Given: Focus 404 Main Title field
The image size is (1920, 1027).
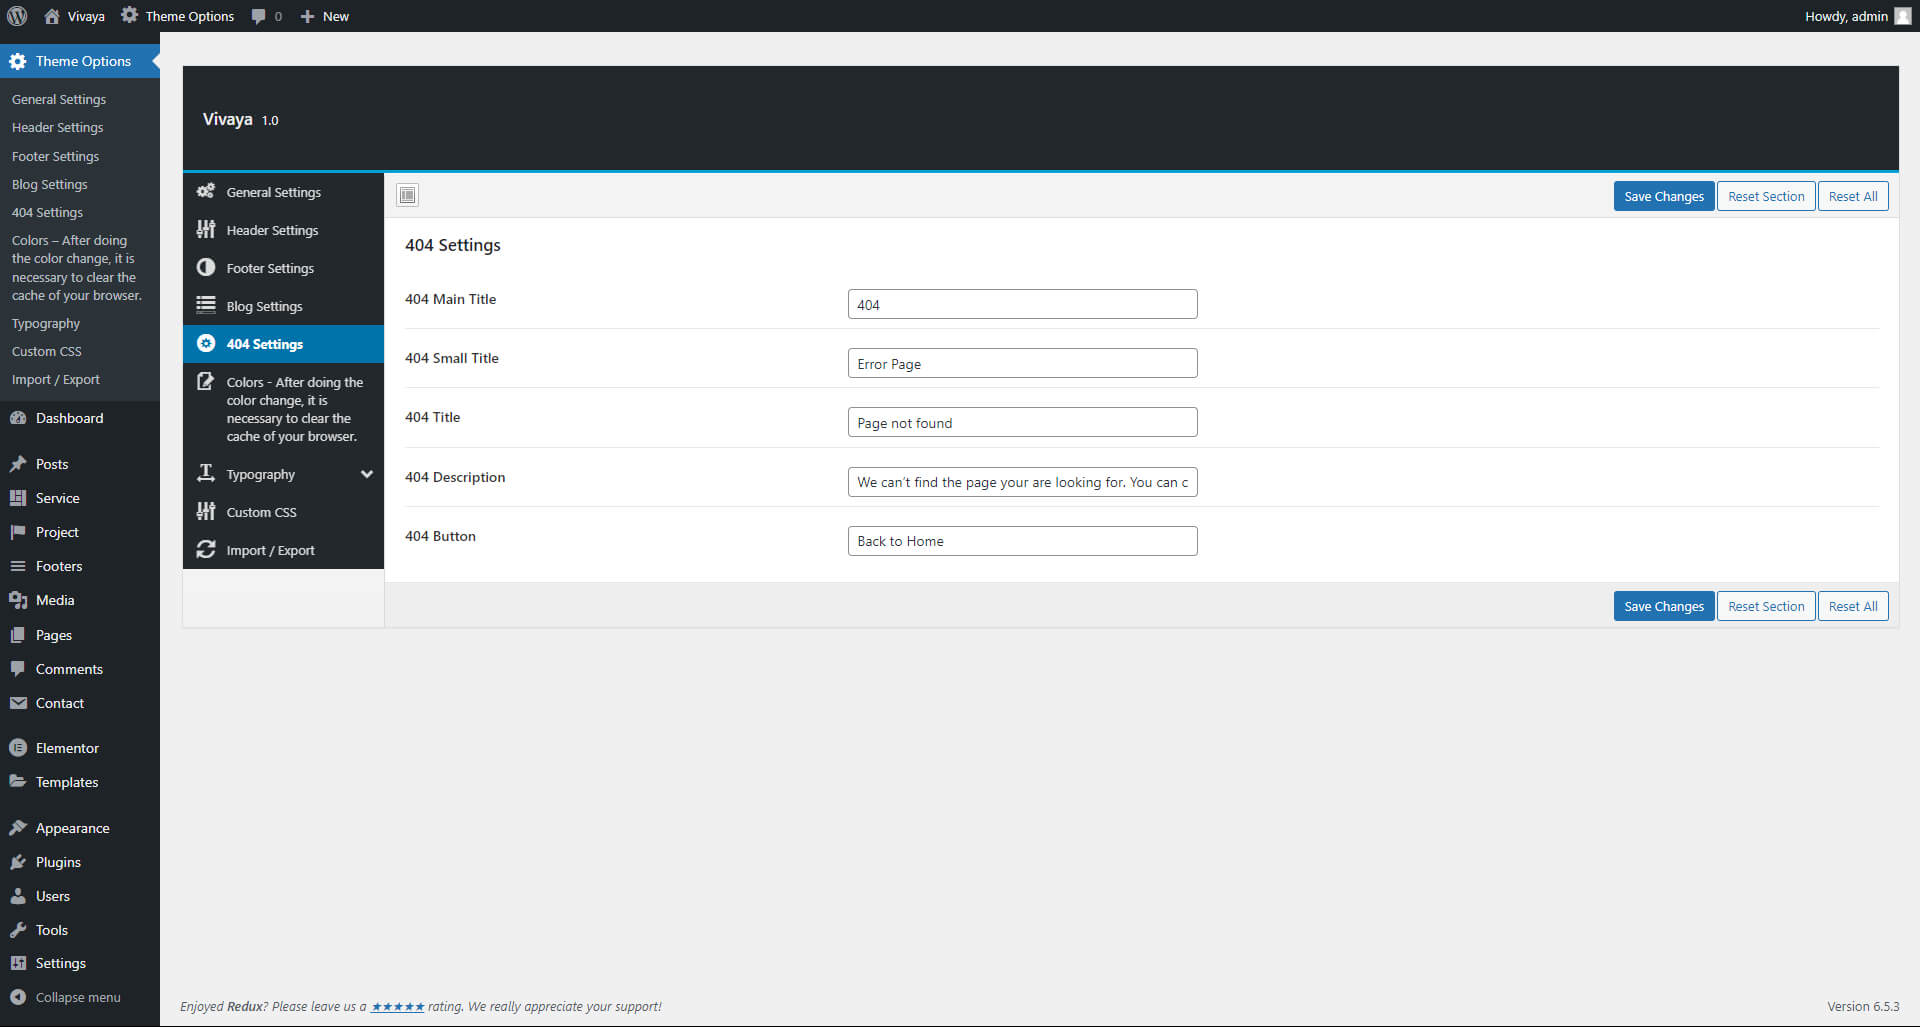Looking at the screenshot, I should [x=1022, y=304].
